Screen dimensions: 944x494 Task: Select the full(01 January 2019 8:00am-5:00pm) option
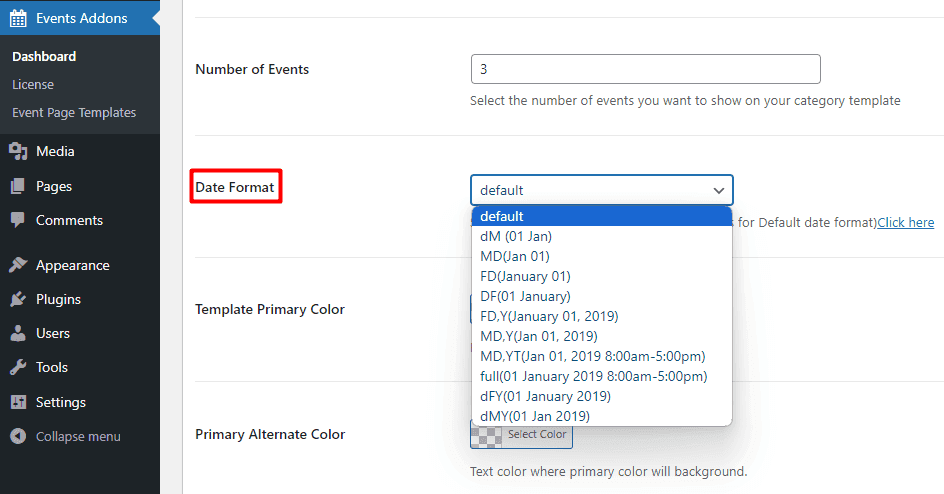pyautogui.click(x=593, y=376)
